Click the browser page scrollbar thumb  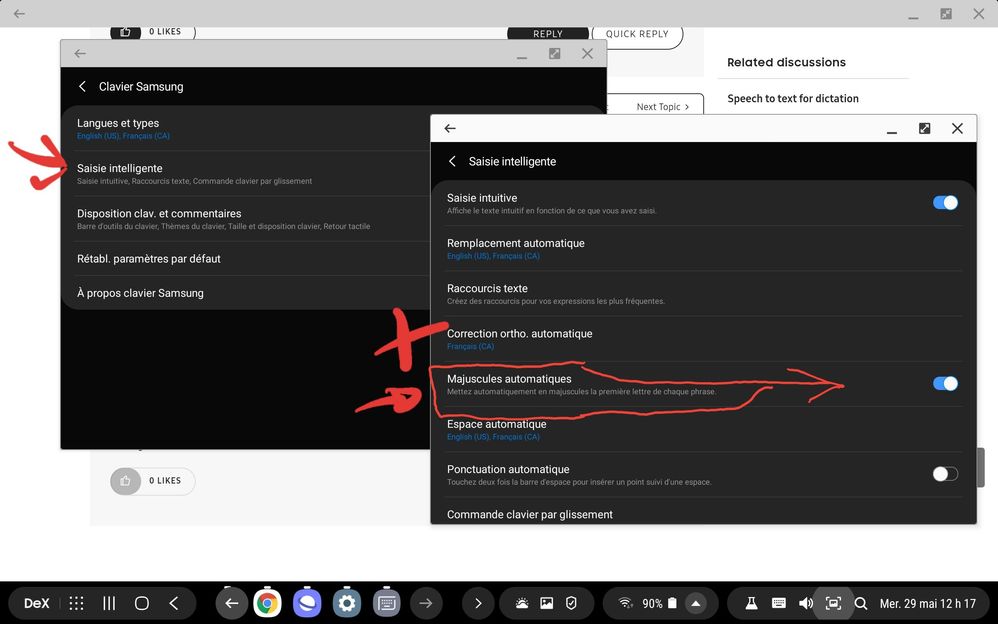[981, 467]
